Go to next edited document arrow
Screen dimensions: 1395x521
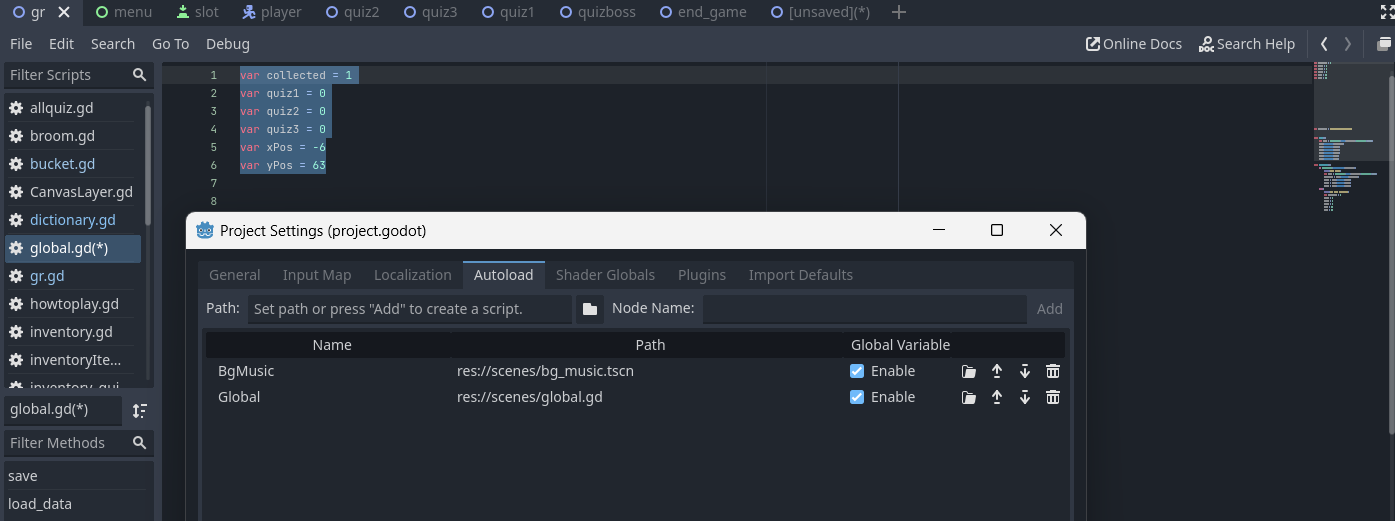[1348, 44]
